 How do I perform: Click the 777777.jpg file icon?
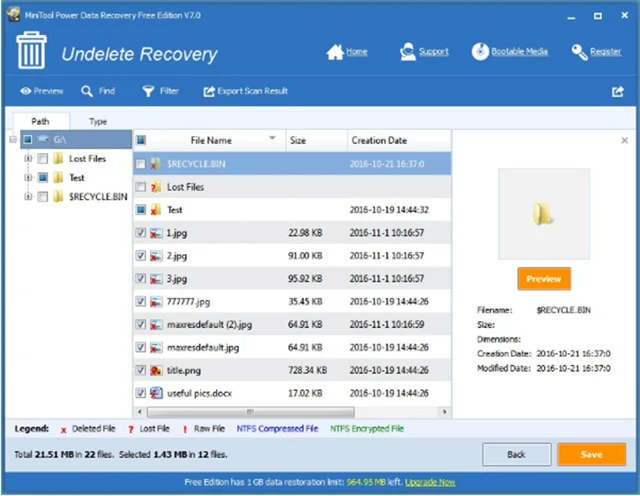(156, 302)
